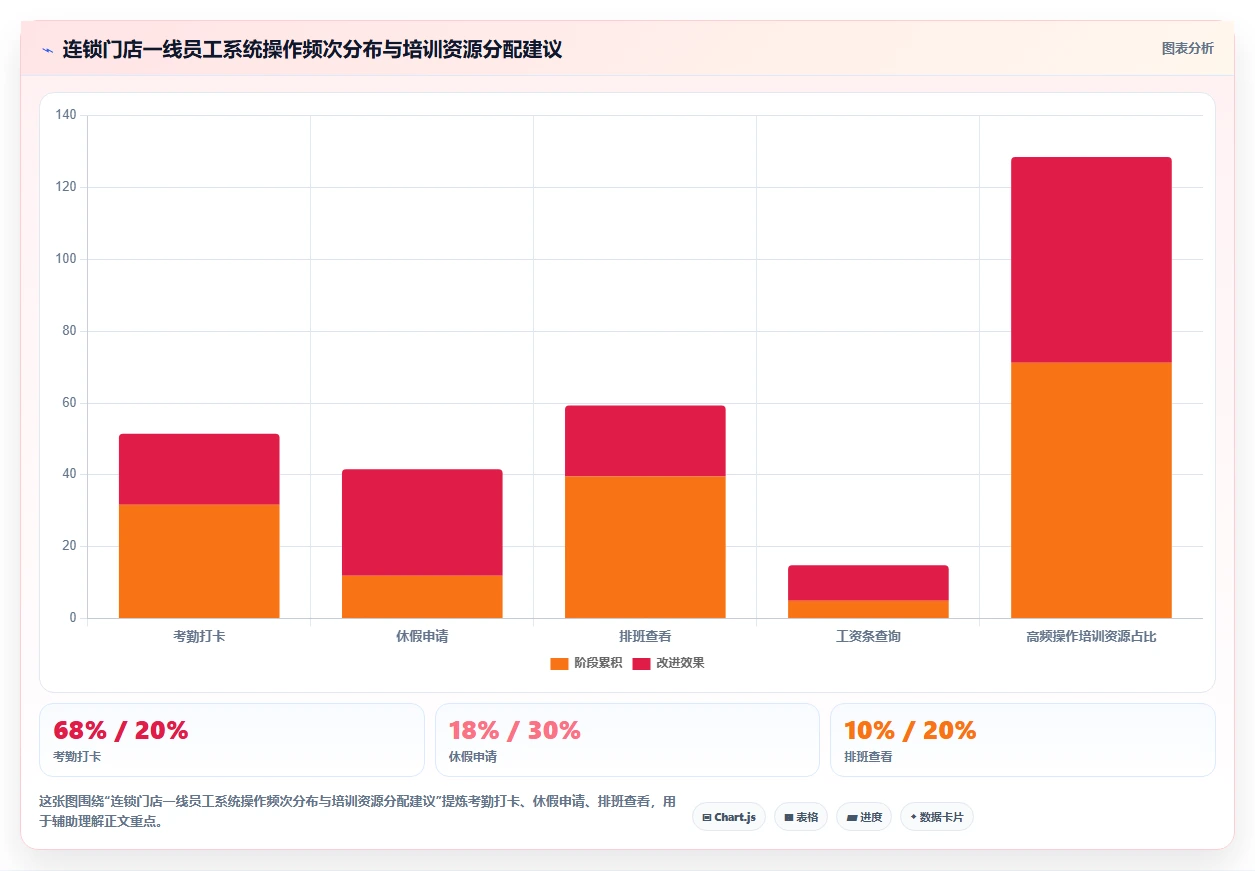Click the red segment of 考勤打卡 bar

pos(199,469)
